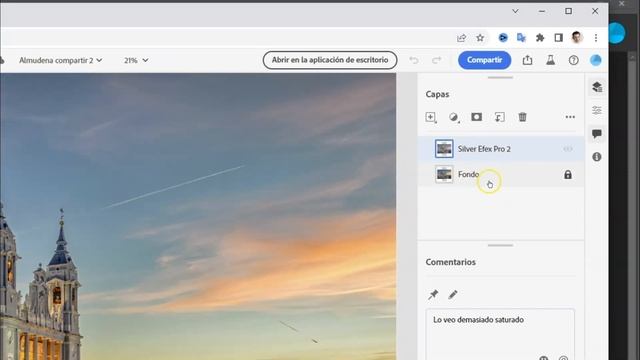Open the export share icon

pos(527,60)
